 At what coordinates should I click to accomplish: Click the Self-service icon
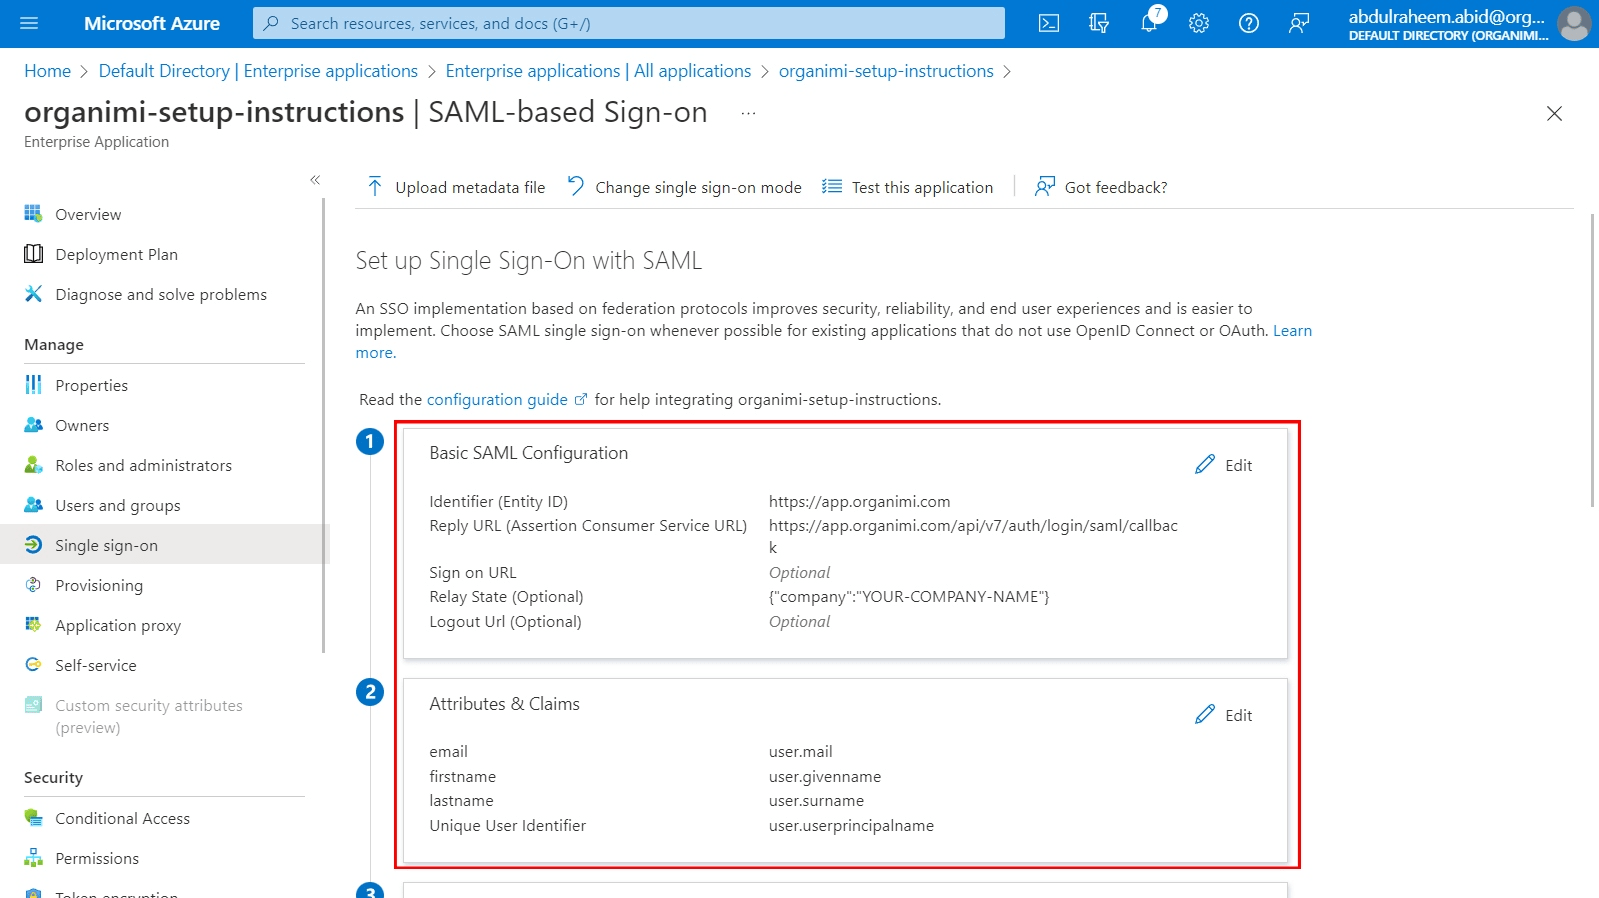33,664
